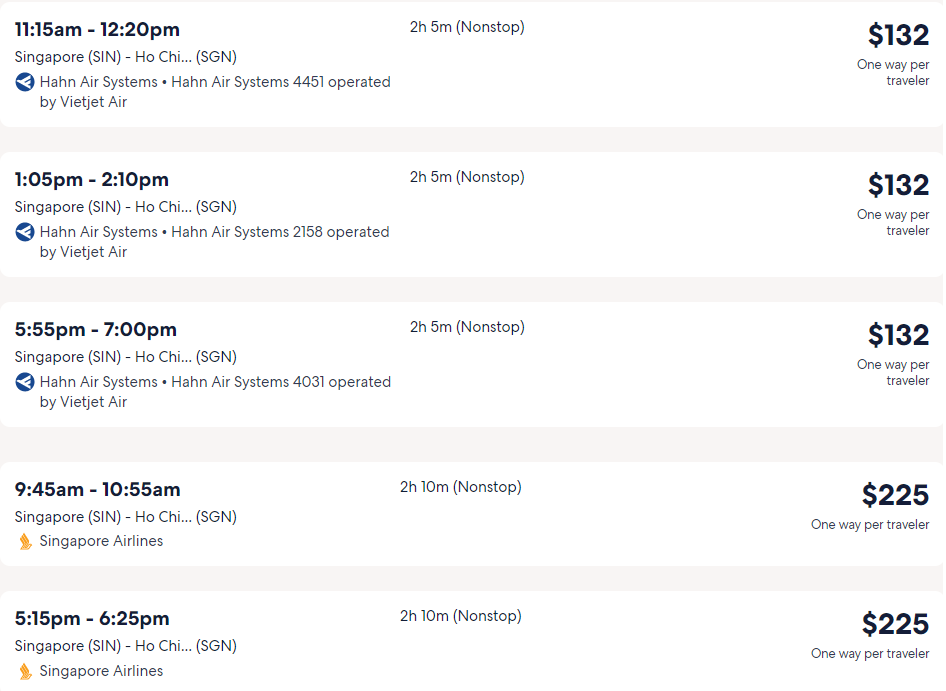Choose the 5:55pm - 7:00pm flight
946x691 pixels.
(x=472, y=365)
